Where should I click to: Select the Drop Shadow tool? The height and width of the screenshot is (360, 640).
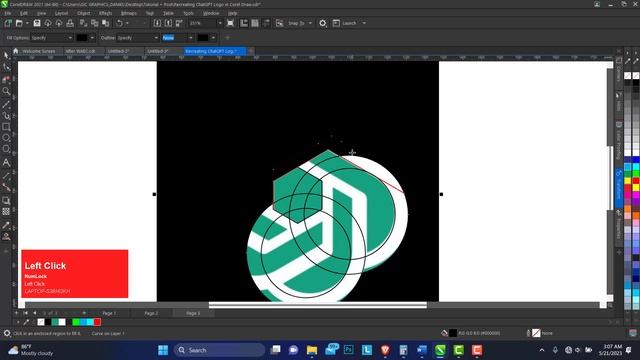(x=6, y=200)
